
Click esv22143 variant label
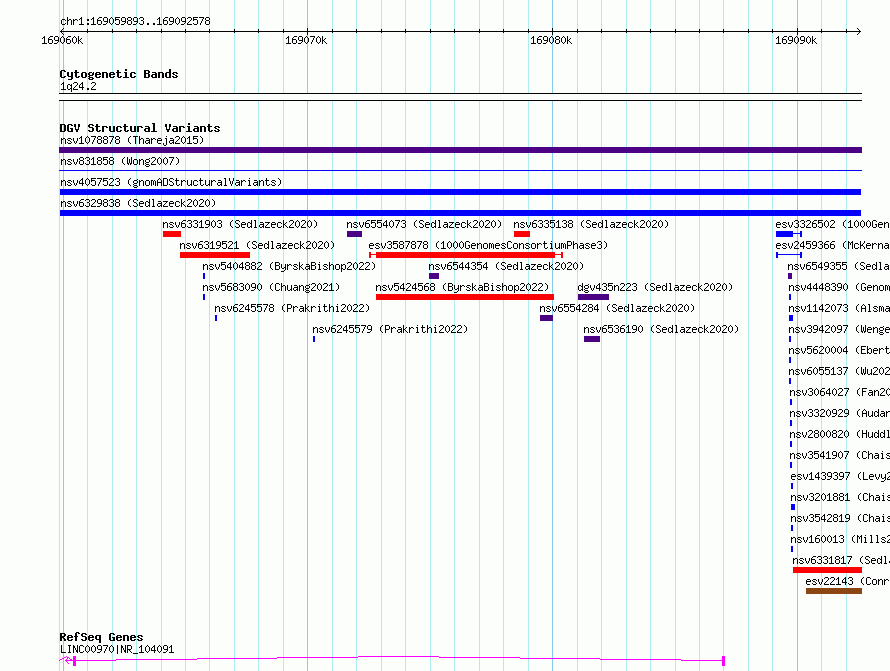coord(847,581)
